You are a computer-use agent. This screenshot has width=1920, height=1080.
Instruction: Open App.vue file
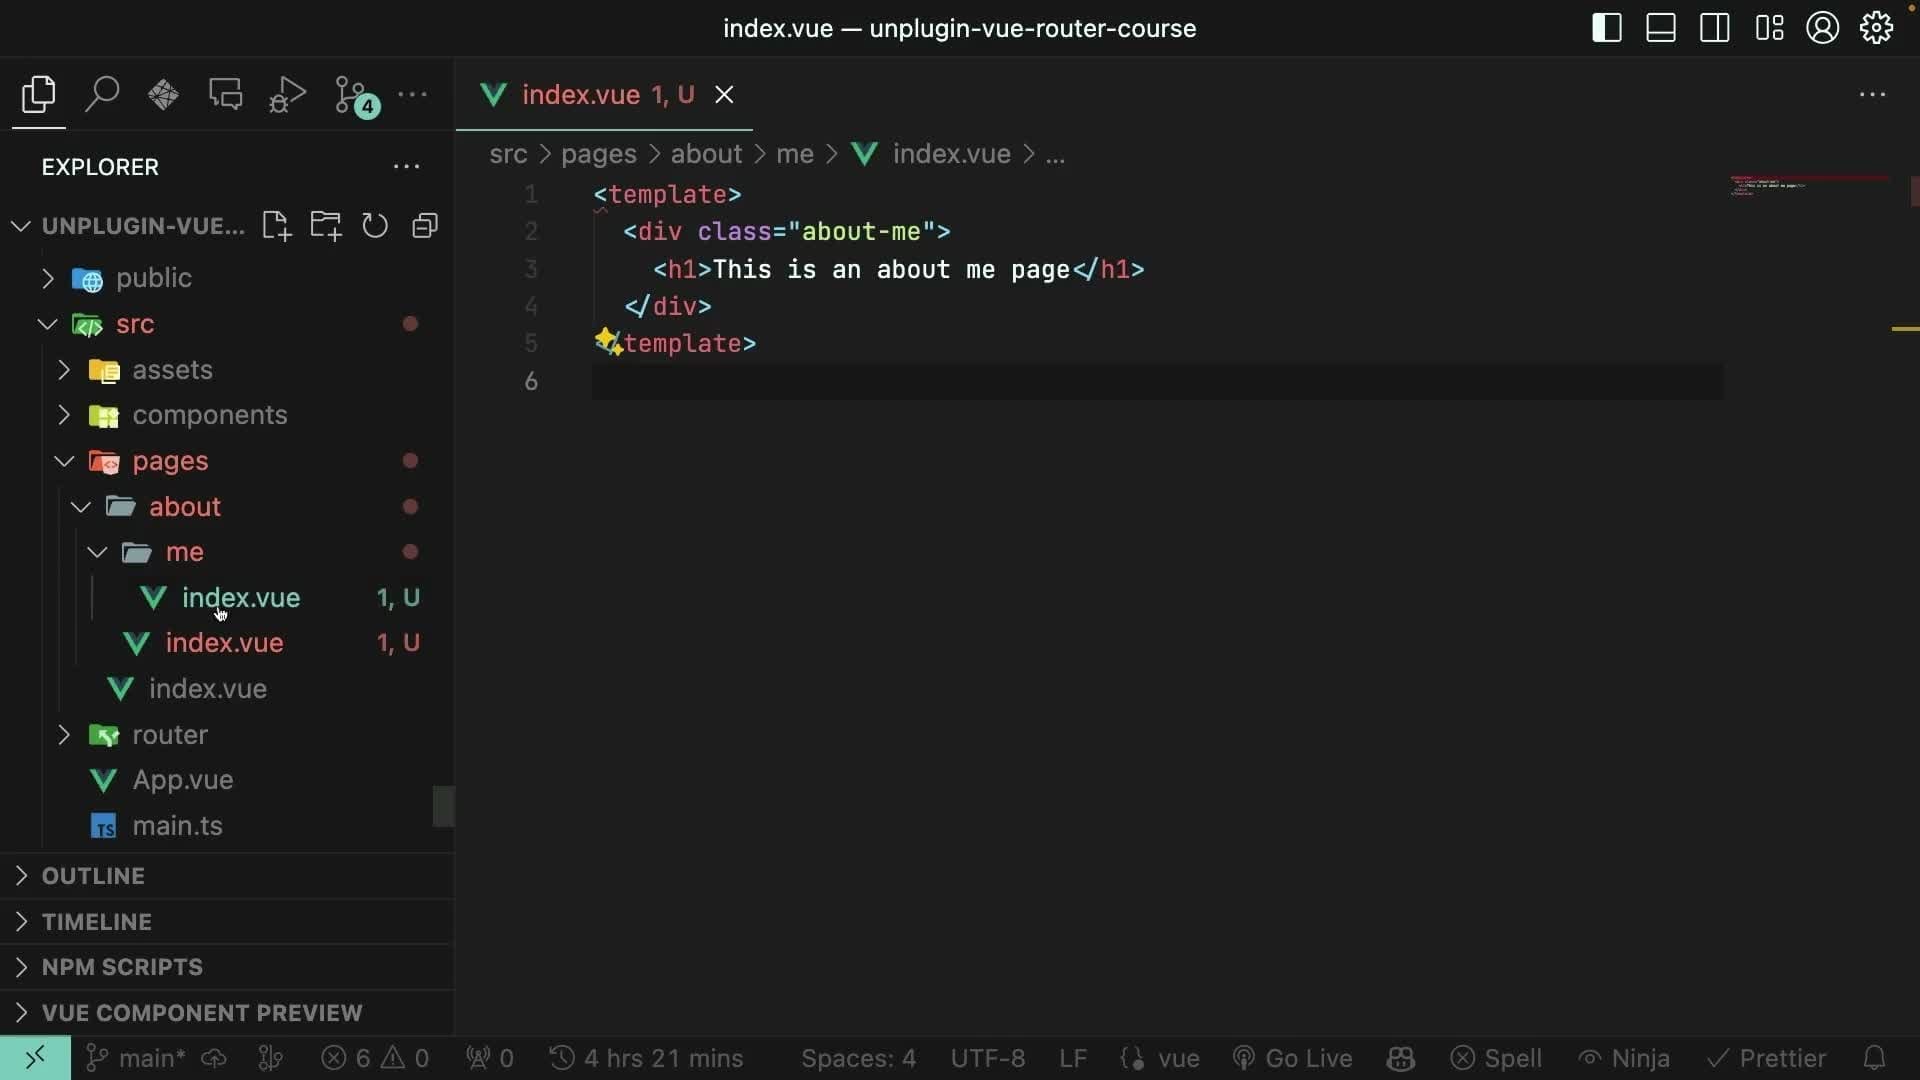[x=182, y=780]
